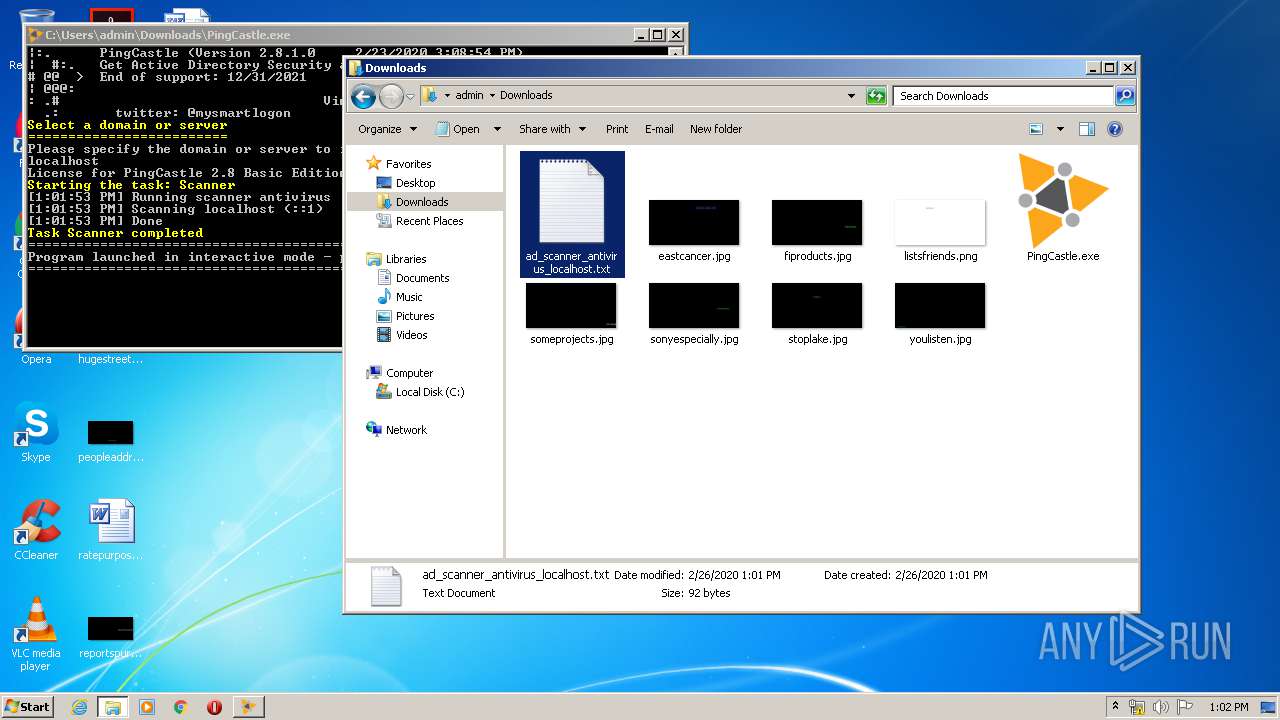This screenshot has height=720, width=1280.
Task: Open the recent pages dropdown arrow
Action: coord(410,97)
